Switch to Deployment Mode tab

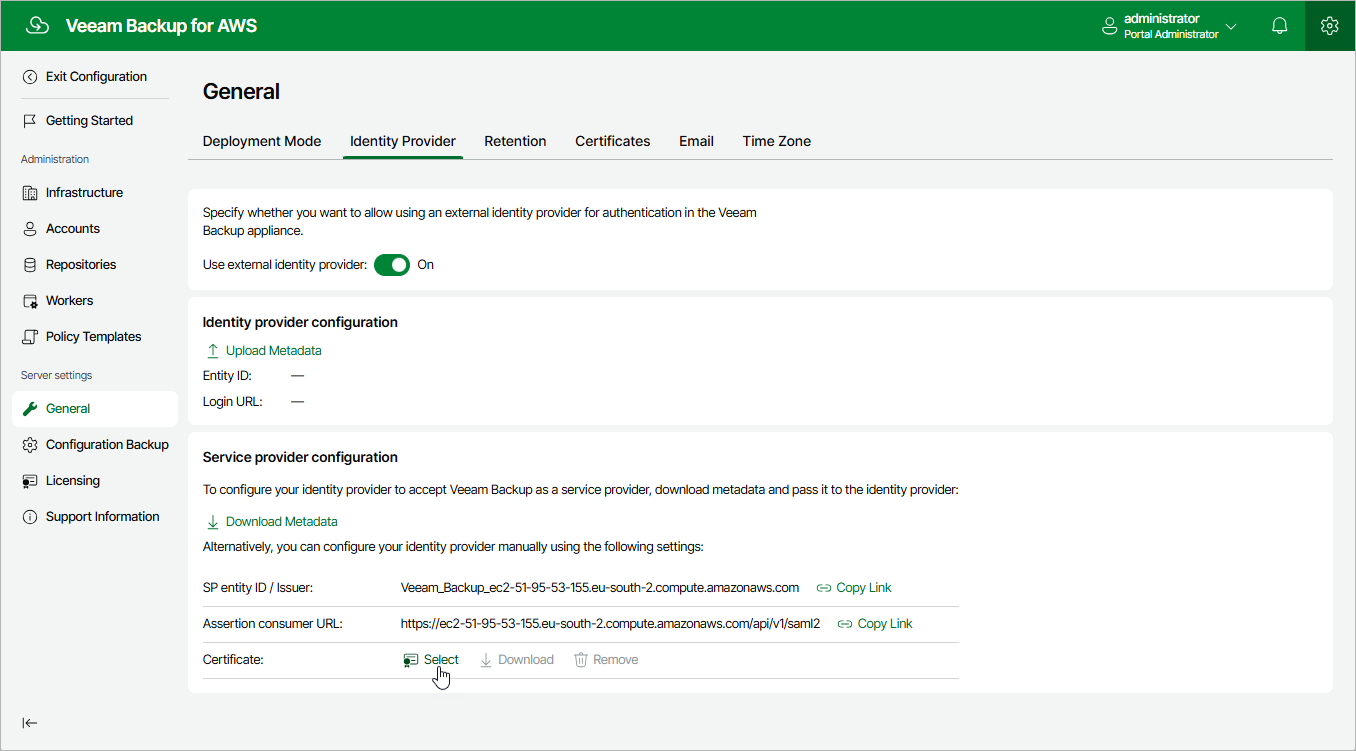[x=262, y=141]
